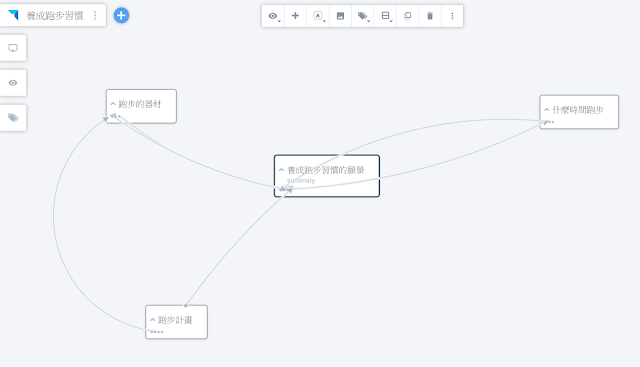Screen dimensions: 640x367
Task: Open the text style dropdown in toolbar
Action: pyautogui.click(x=318, y=16)
